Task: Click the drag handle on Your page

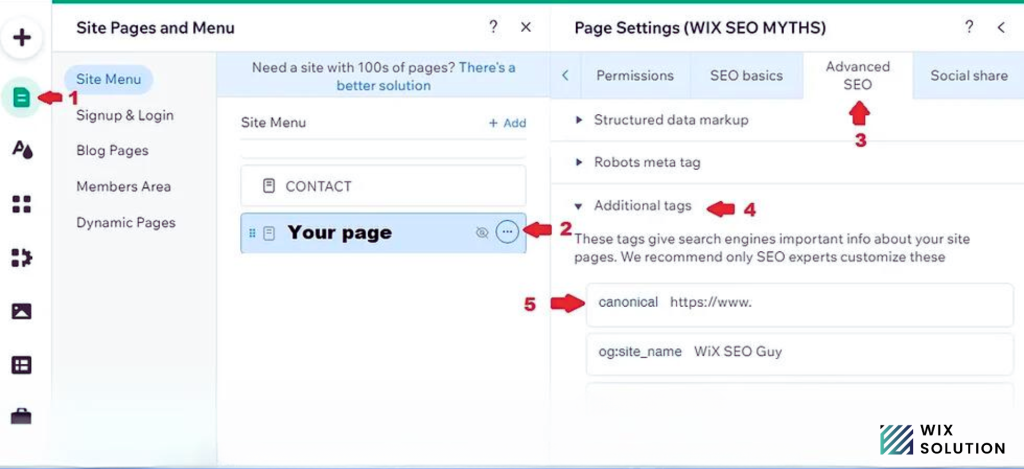Action: click(253, 233)
